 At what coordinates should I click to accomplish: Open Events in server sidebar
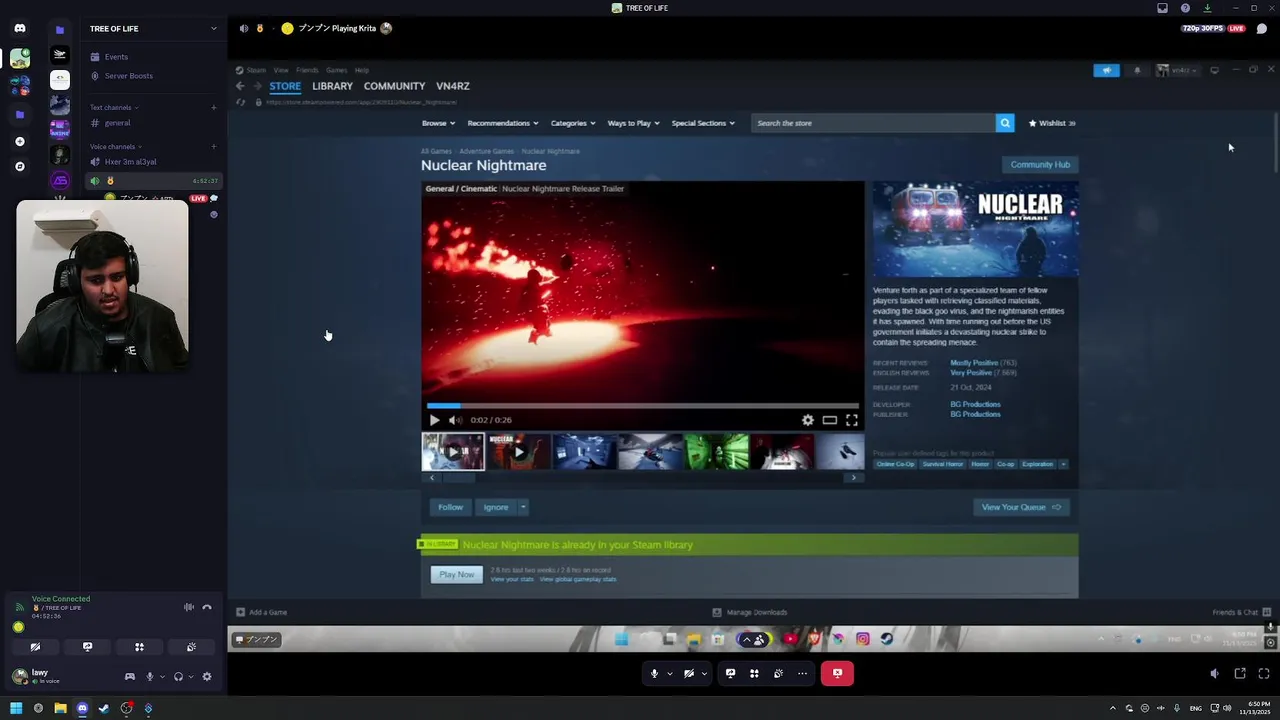(x=116, y=57)
